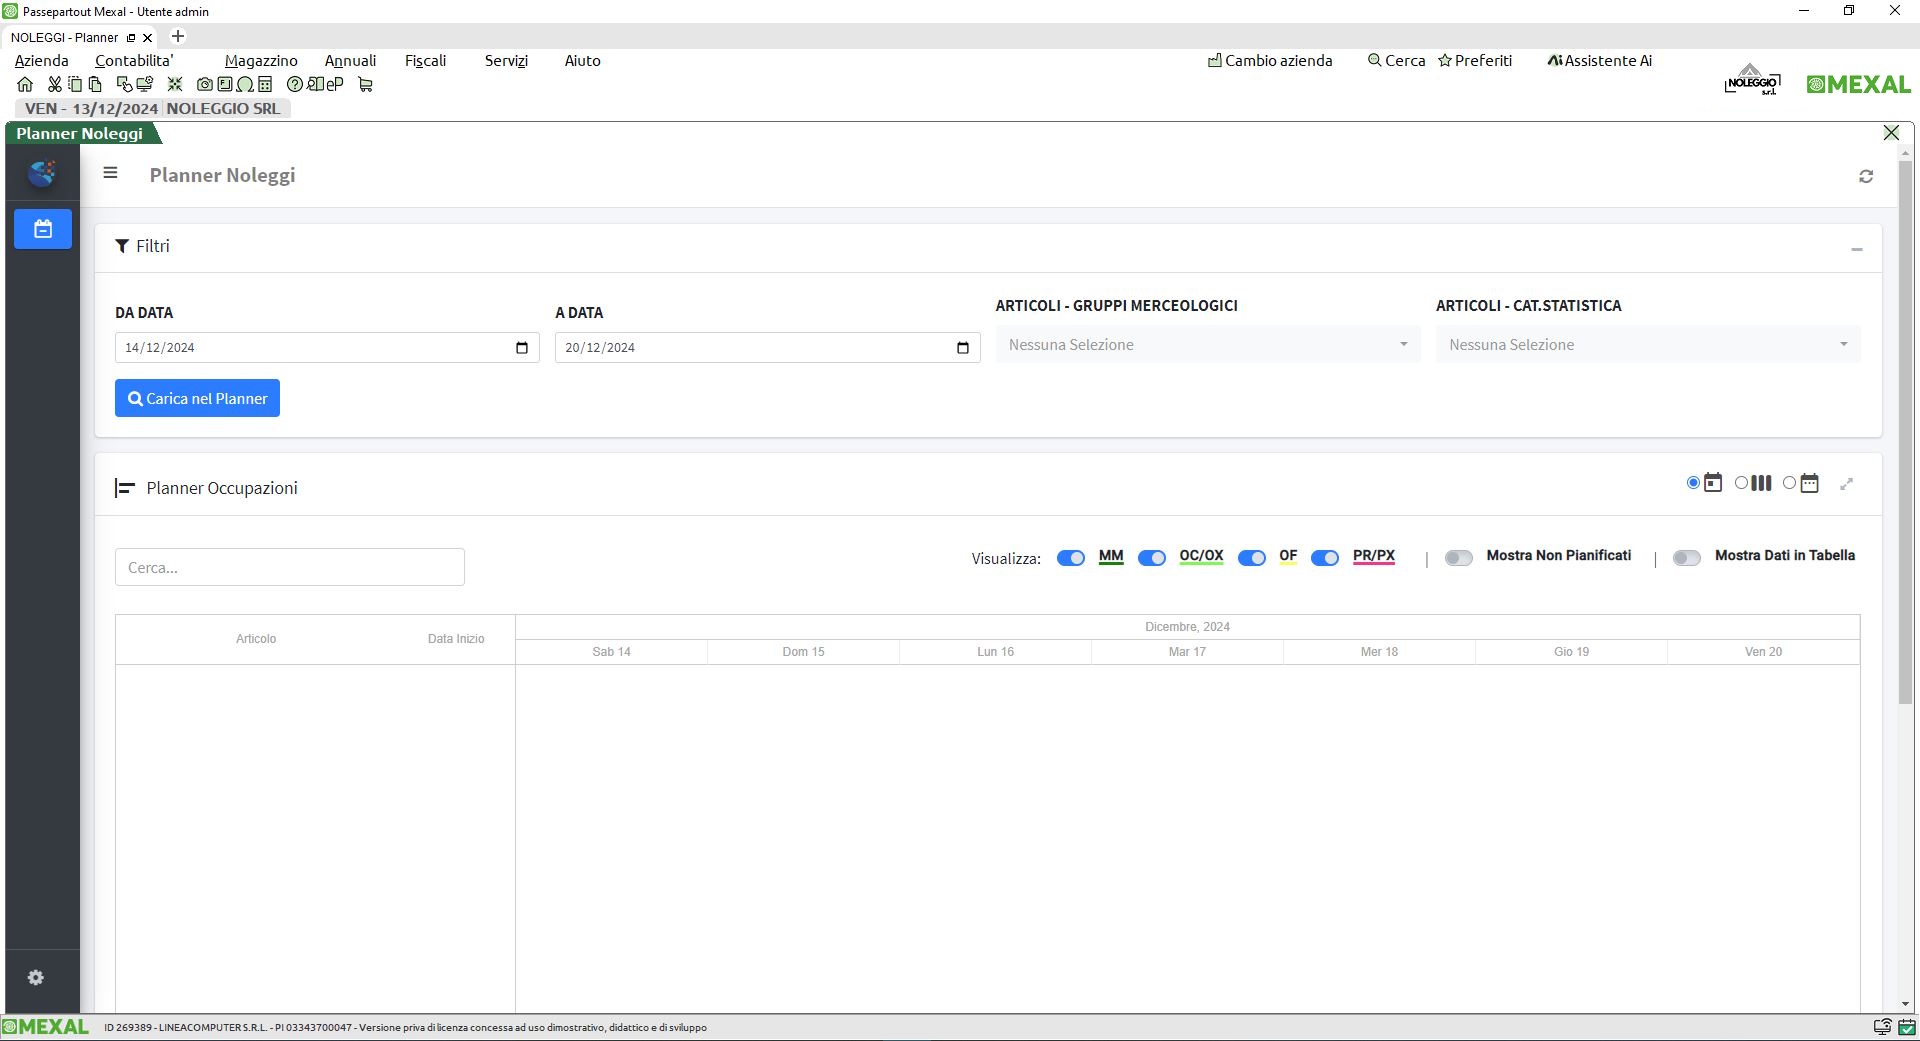The width and height of the screenshot is (1920, 1041).
Task: Open the Magazzino menu
Action: (x=261, y=61)
